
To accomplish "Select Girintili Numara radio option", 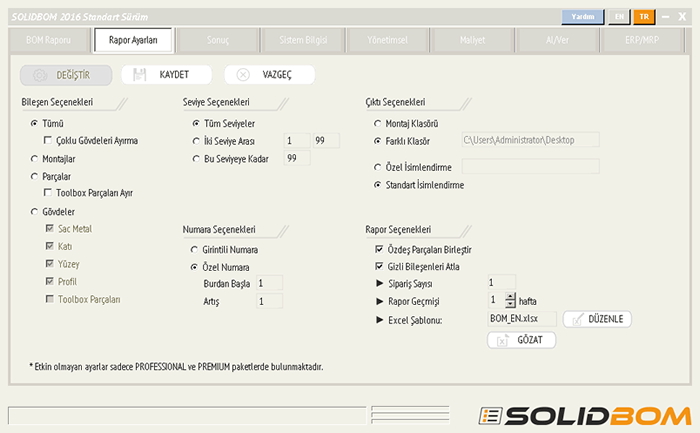I will (x=194, y=250).
